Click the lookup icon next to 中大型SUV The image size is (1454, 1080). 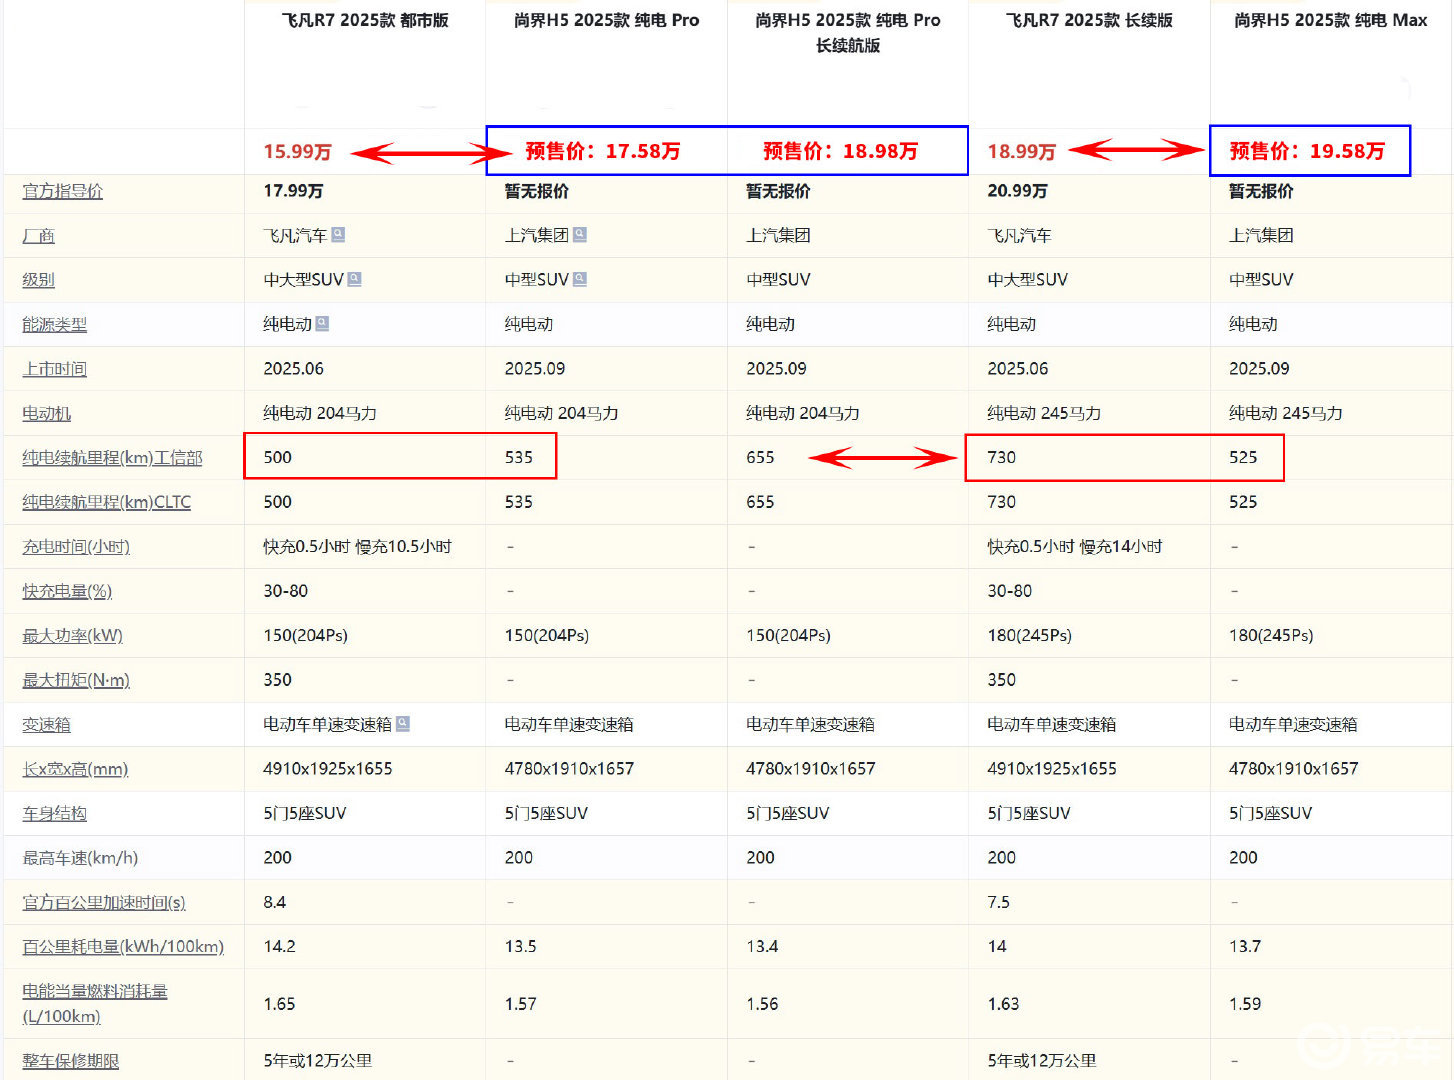pos(354,279)
